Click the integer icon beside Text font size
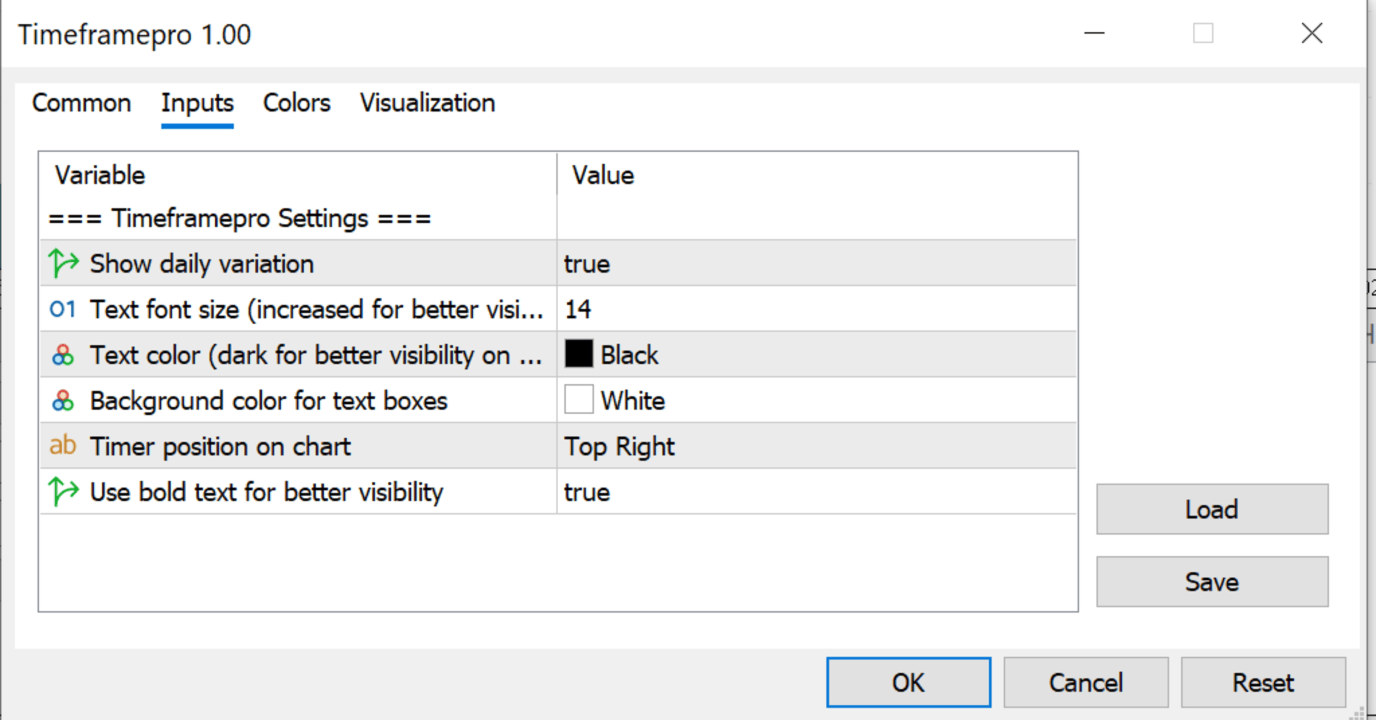This screenshot has width=1376, height=720. pos(63,310)
